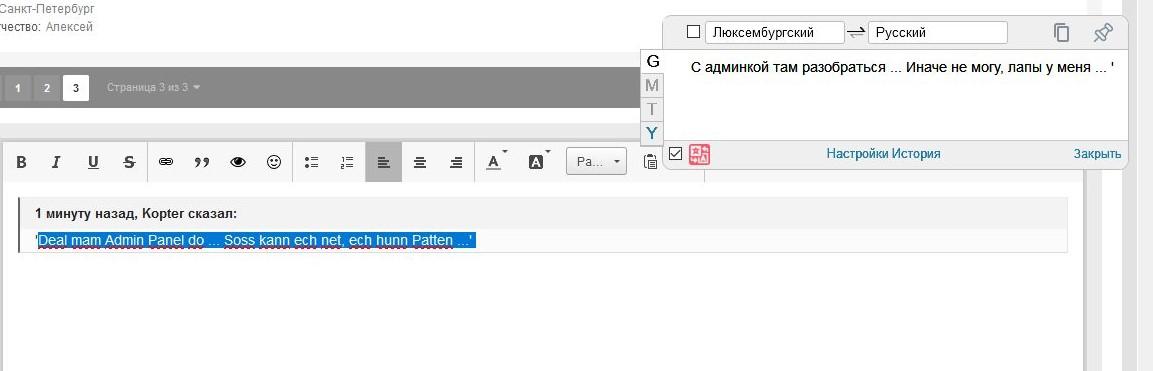Image resolution: width=1153 pixels, height=371 pixels.
Task: Click the eye spoiler icon
Action: pos(238,162)
